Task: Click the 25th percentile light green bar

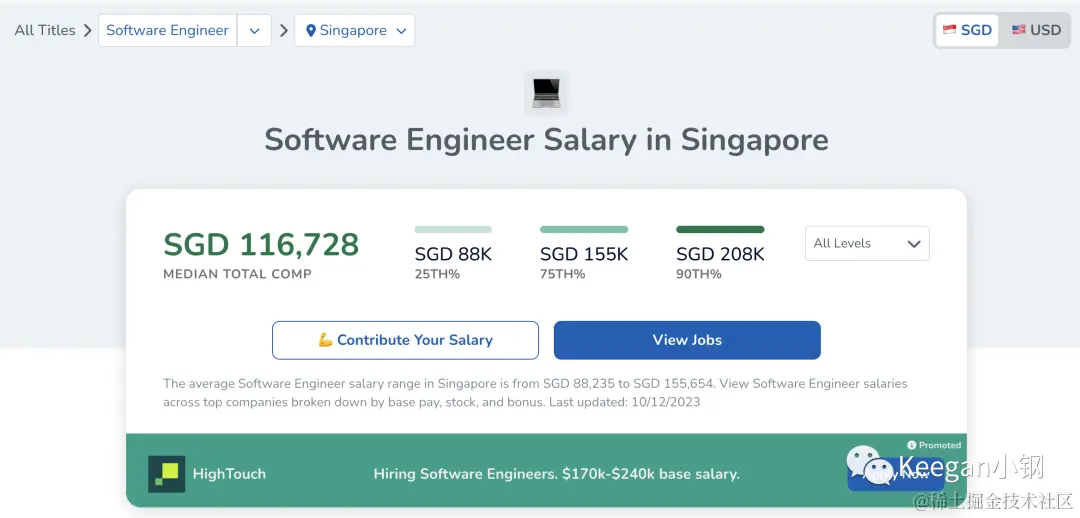Action: (453, 229)
